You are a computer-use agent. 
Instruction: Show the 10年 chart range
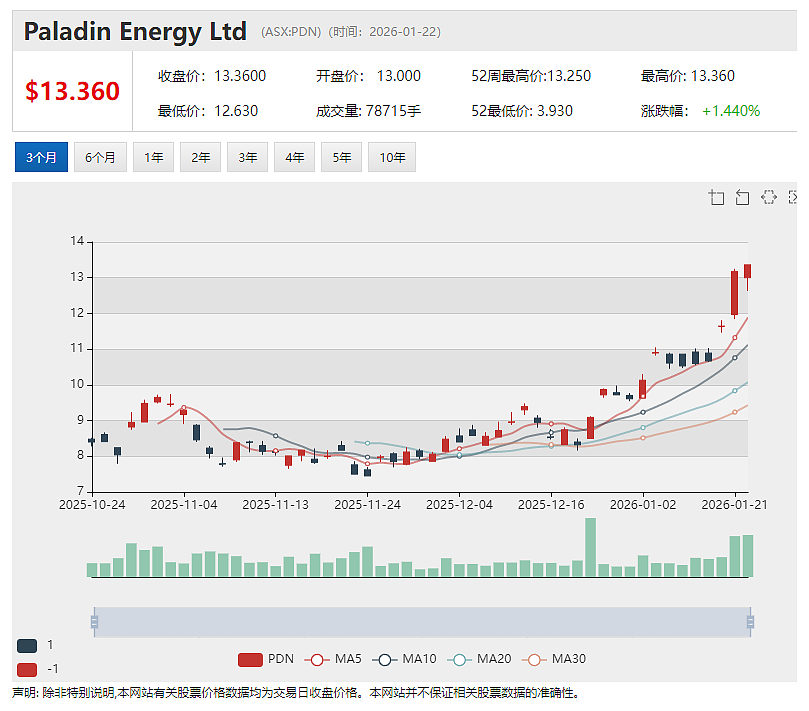point(392,157)
